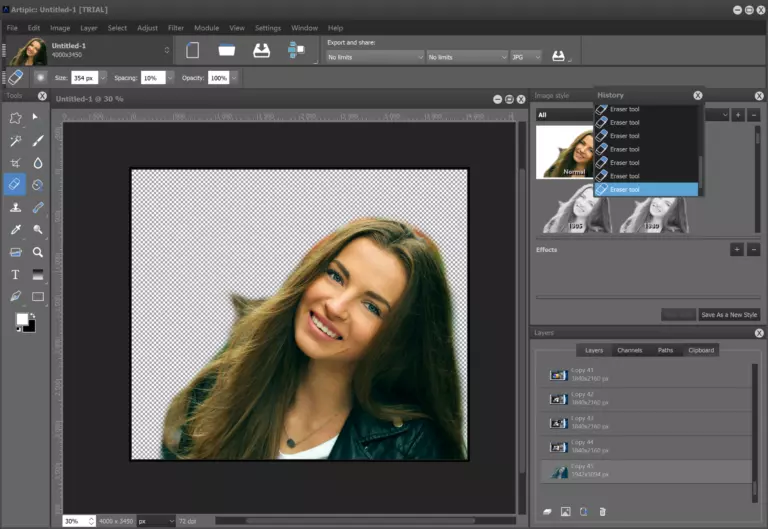This screenshot has width=768, height=529.
Task: Activate the Zoom magnifier tool
Action: pyautogui.click(x=38, y=253)
